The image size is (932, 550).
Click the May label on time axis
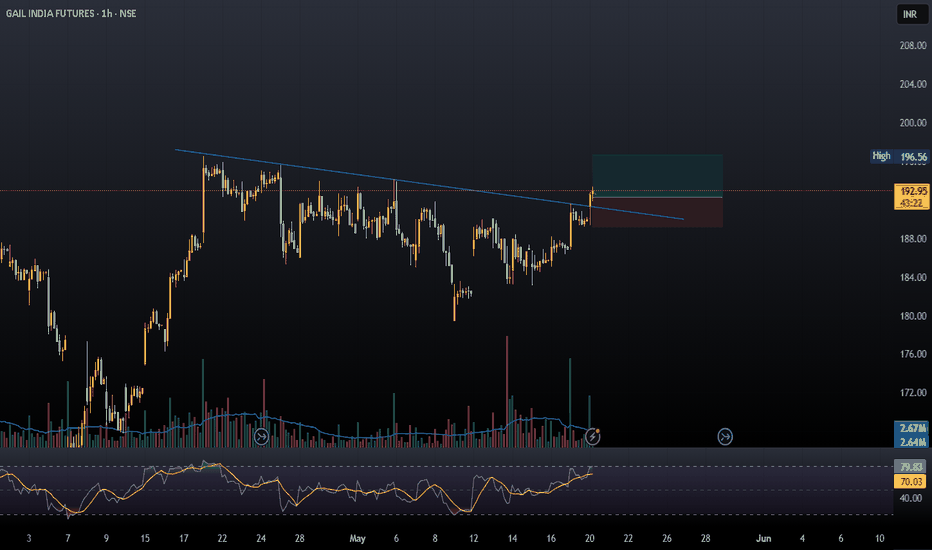click(x=357, y=539)
